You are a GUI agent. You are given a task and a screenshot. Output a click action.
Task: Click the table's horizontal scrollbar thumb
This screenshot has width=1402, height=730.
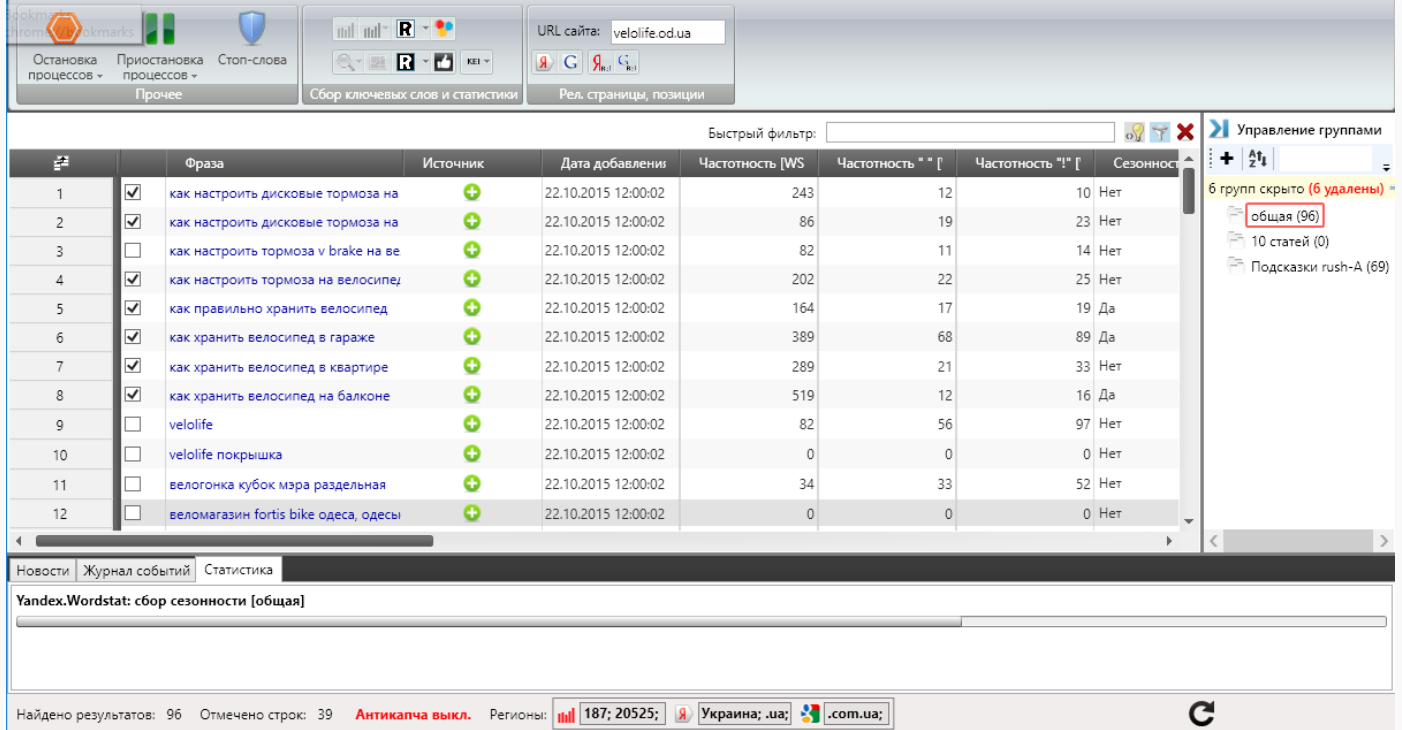[235, 540]
